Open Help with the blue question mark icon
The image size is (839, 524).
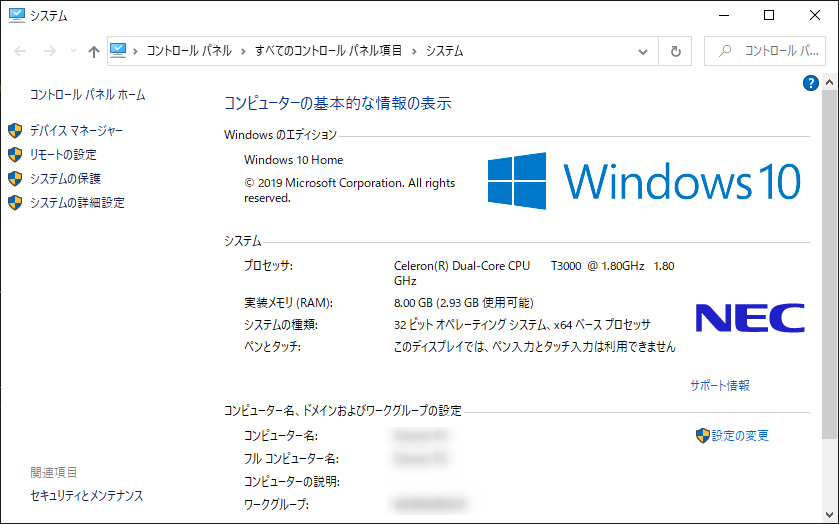point(811,83)
